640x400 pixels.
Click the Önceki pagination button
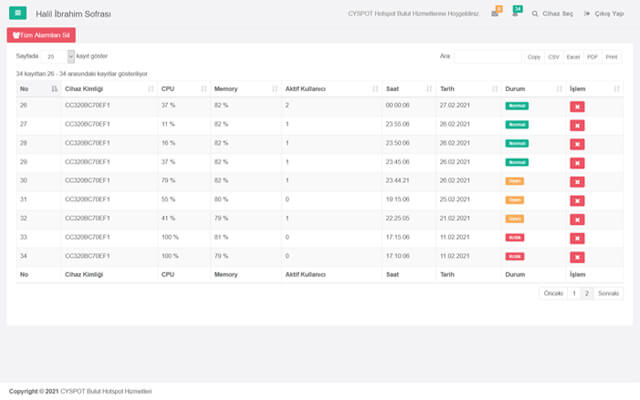click(x=553, y=294)
